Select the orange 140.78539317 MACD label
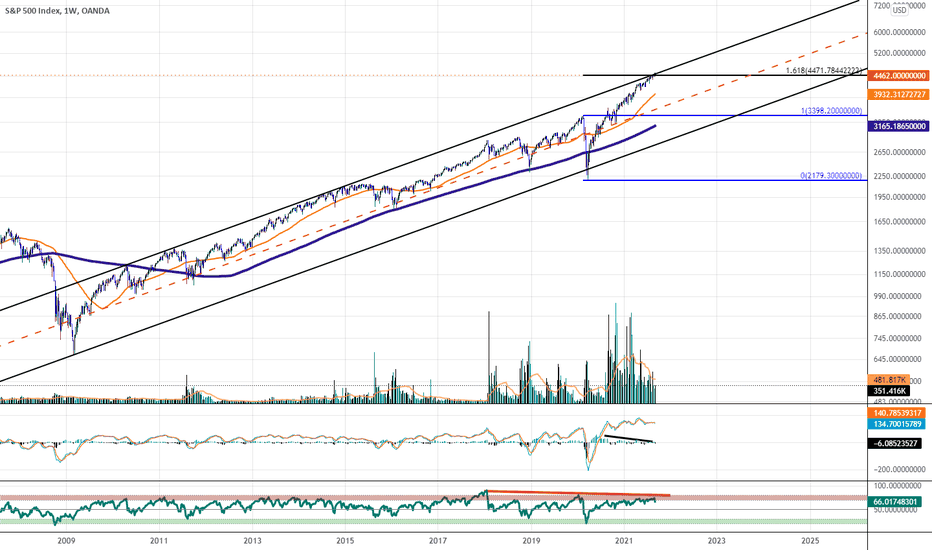Viewport: 932px width, 550px height. (x=896, y=413)
